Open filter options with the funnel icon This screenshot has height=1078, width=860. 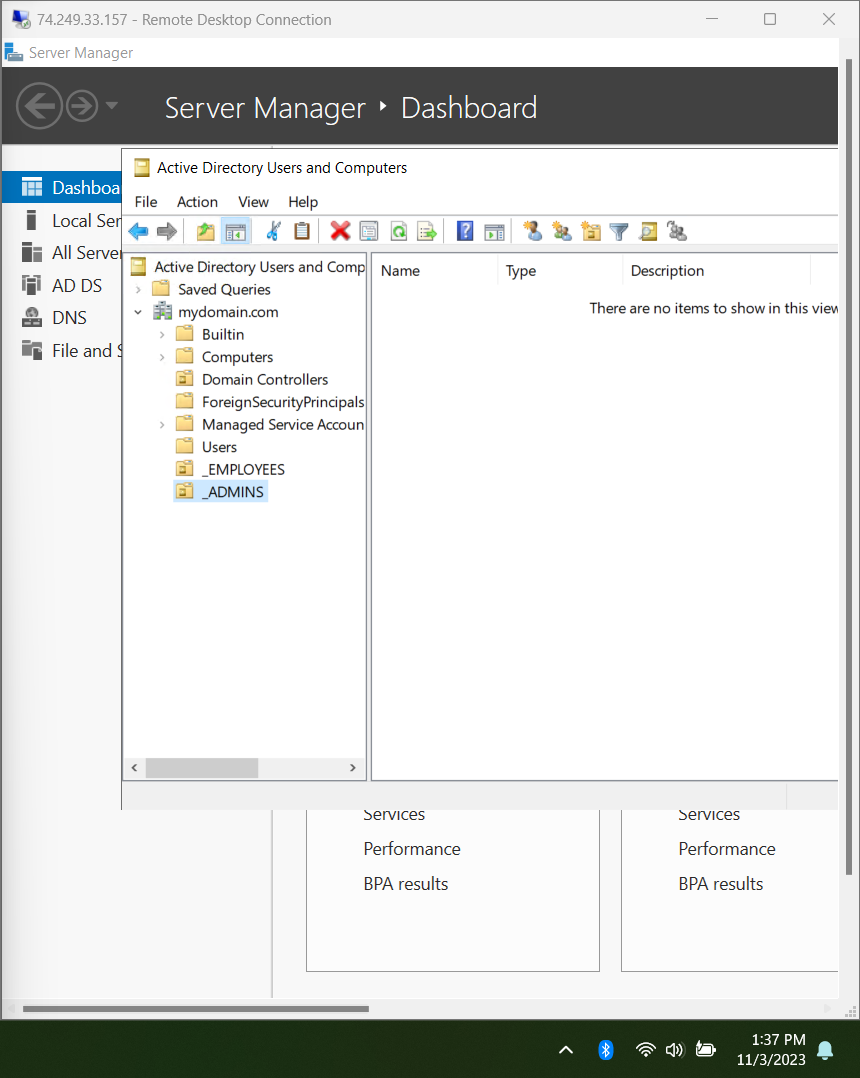pyautogui.click(x=619, y=231)
